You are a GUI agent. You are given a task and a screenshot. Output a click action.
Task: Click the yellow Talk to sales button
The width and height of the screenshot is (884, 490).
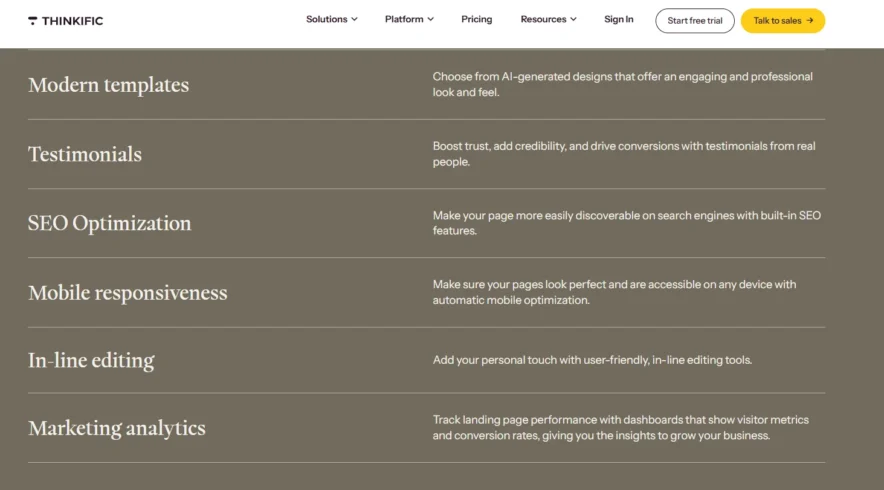coord(782,20)
